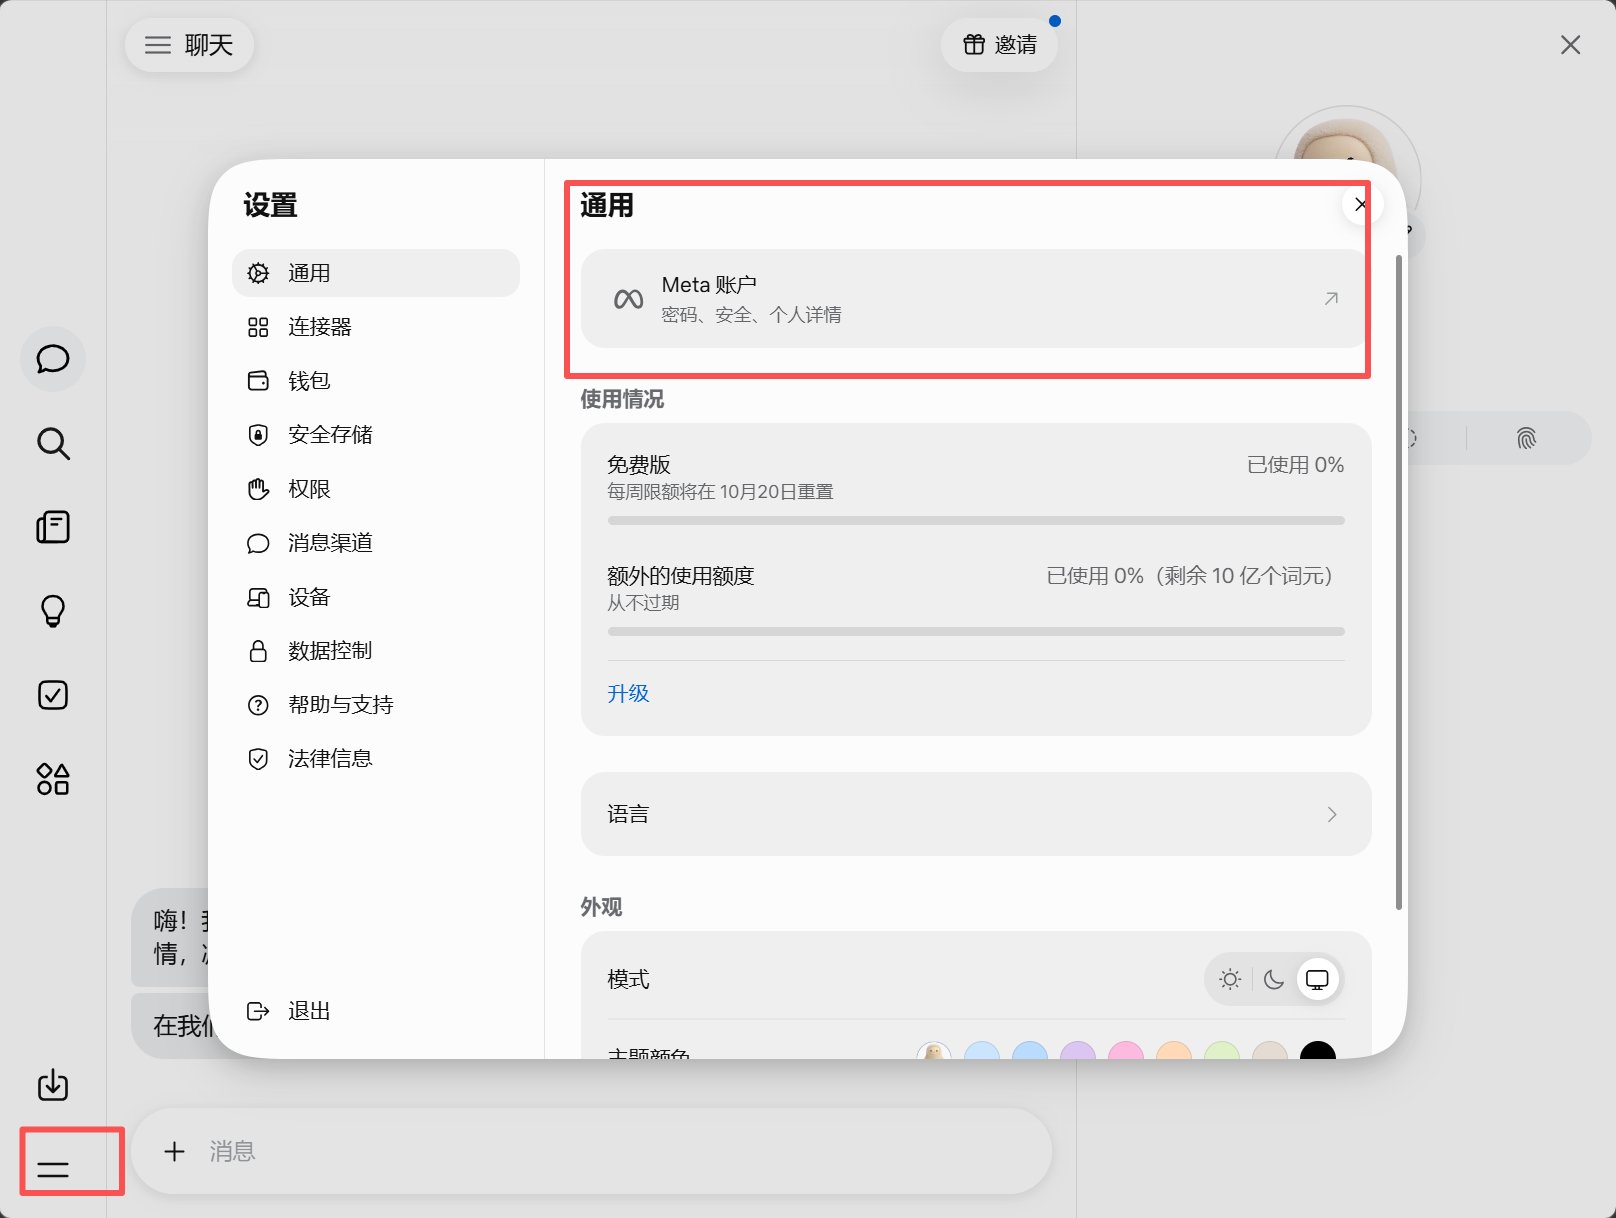Image resolution: width=1616 pixels, height=1218 pixels.
Task: Select system mode monitor icon
Action: (x=1318, y=979)
